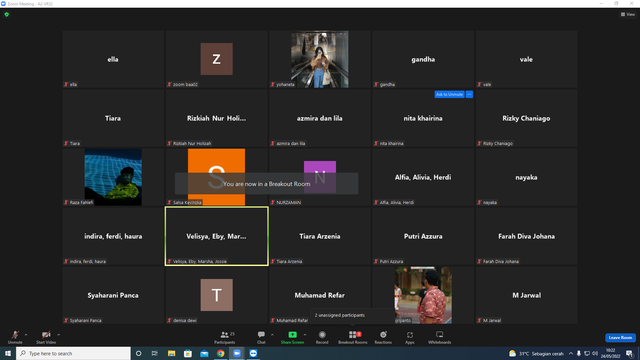Start recording with the Record button

pyautogui.click(x=322, y=337)
